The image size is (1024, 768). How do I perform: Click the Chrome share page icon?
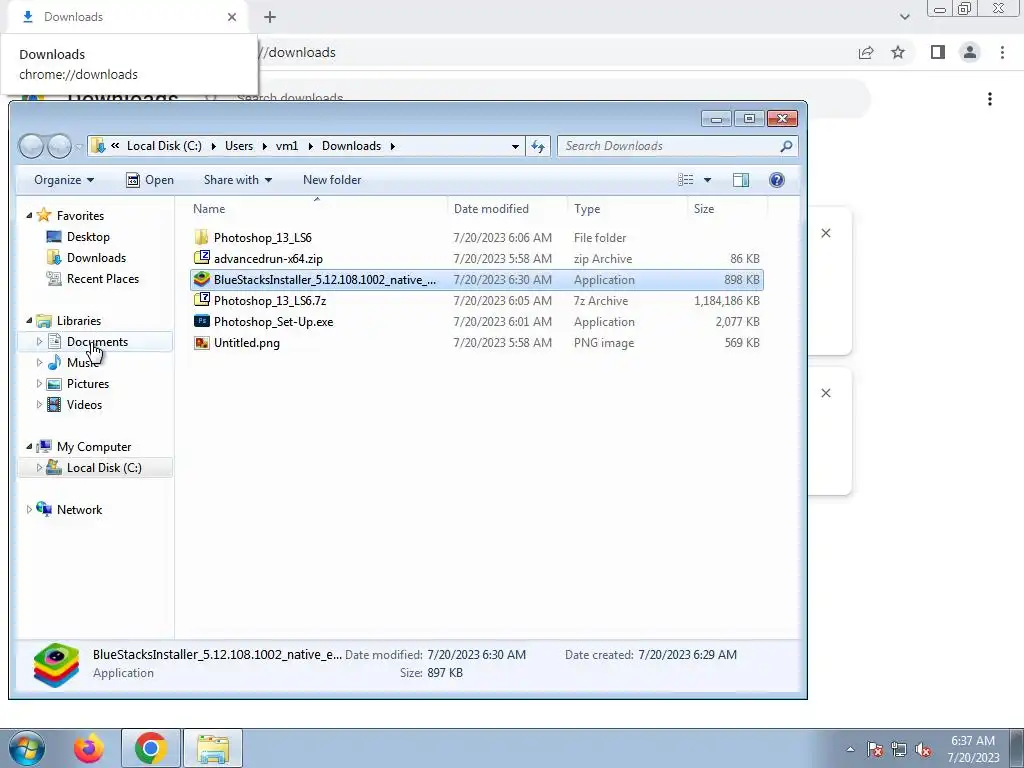coord(866,52)
